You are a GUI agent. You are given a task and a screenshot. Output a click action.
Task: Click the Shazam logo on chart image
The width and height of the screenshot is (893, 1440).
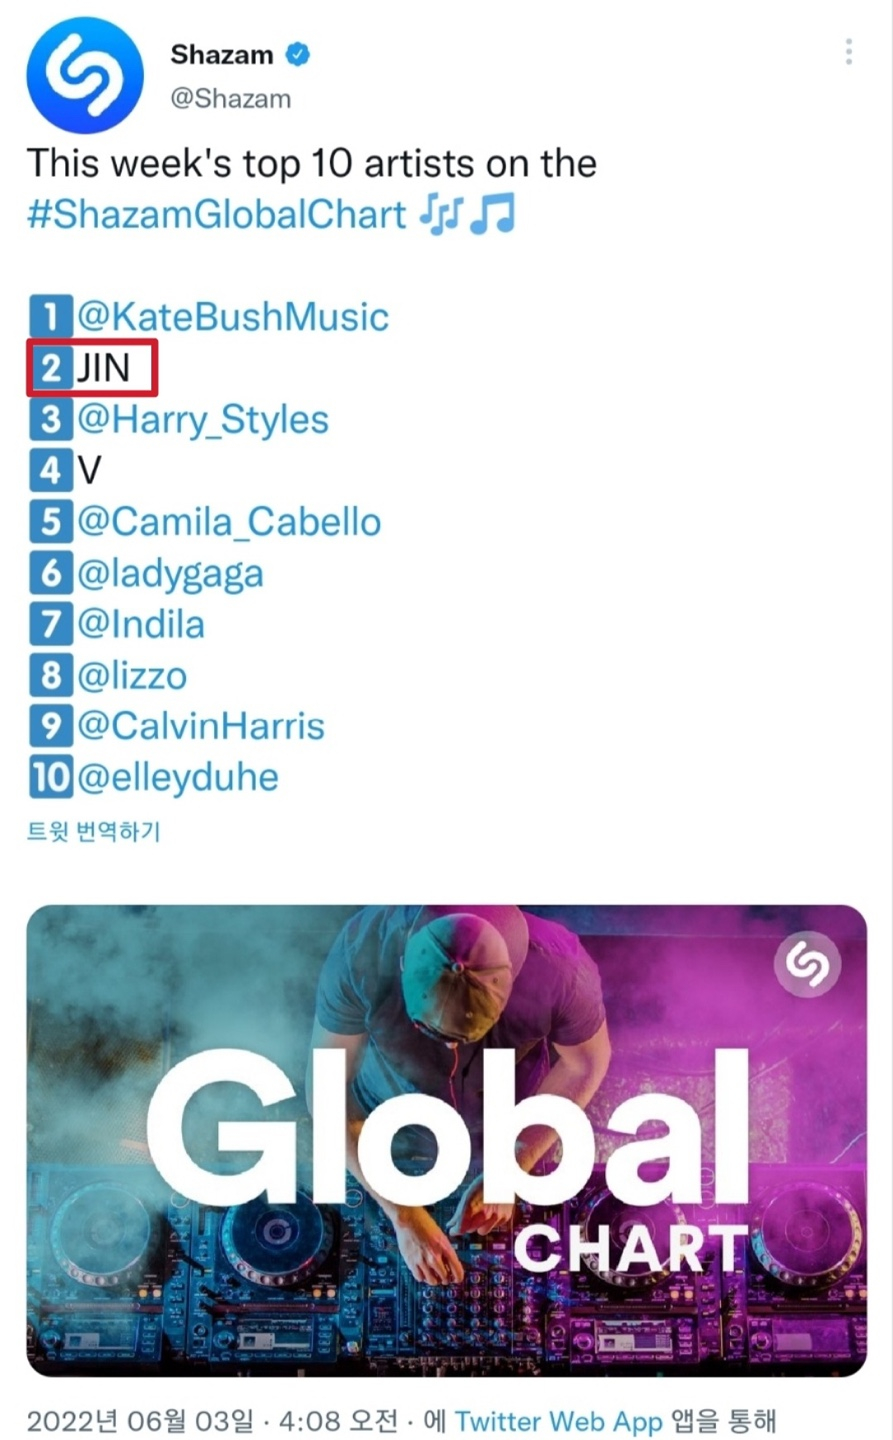(x=807, y=963)
